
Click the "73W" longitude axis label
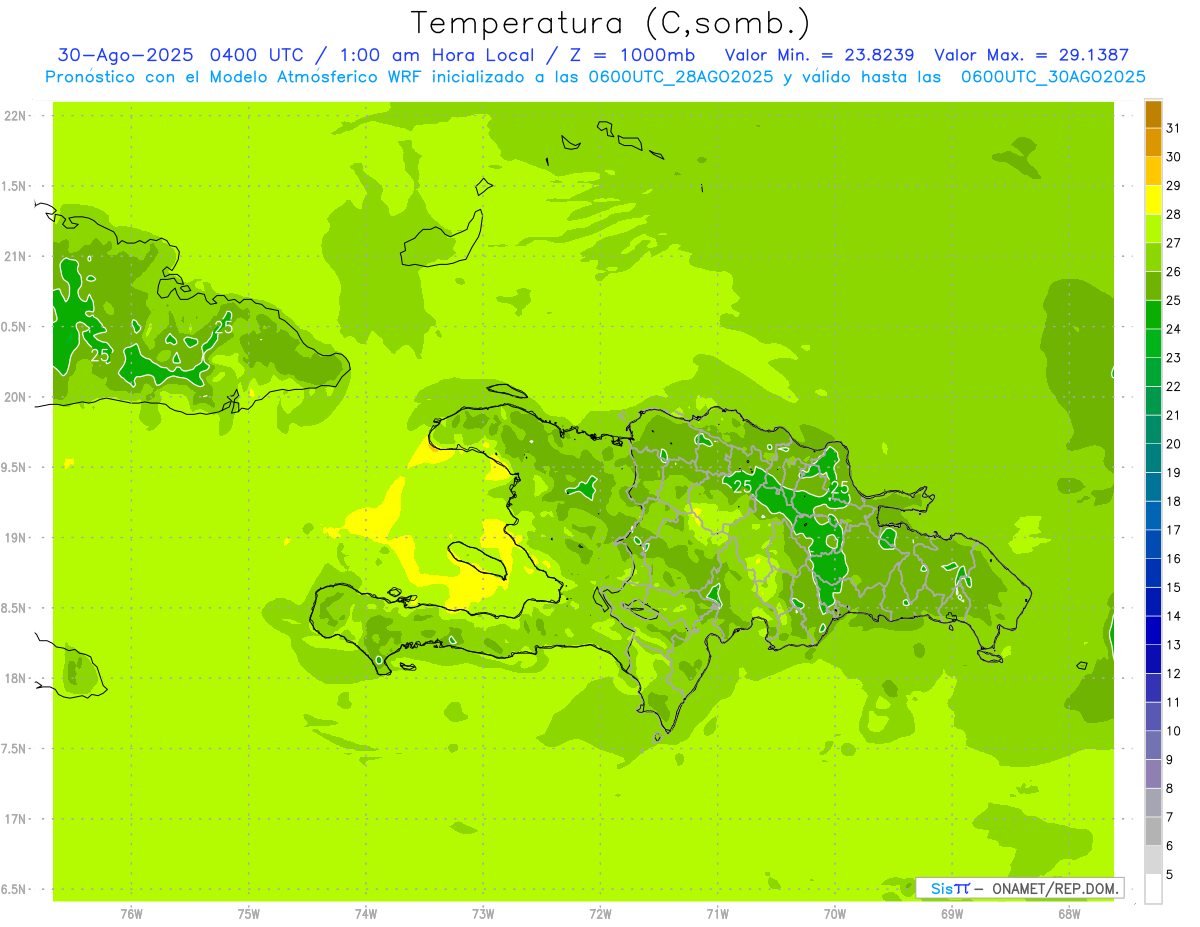pos(483,914)
